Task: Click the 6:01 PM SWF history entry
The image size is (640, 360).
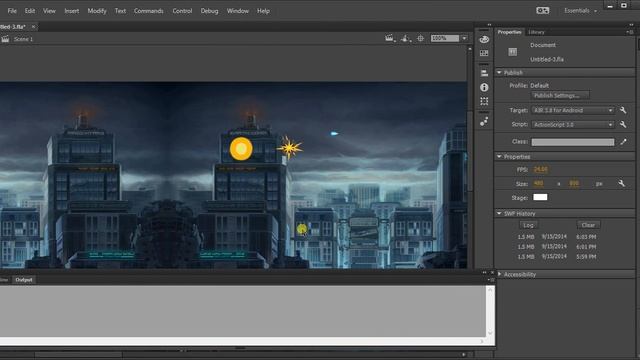Action: tap(557, 247)
